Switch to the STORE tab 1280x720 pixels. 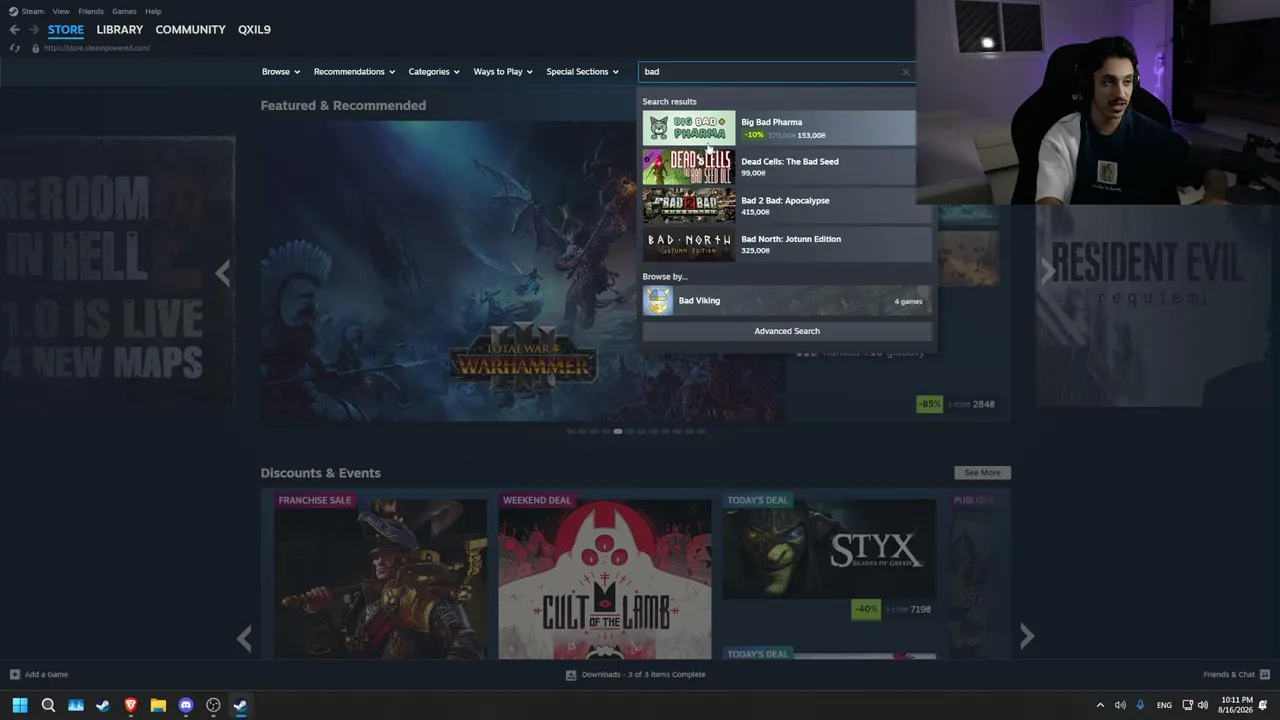[66, 30]
